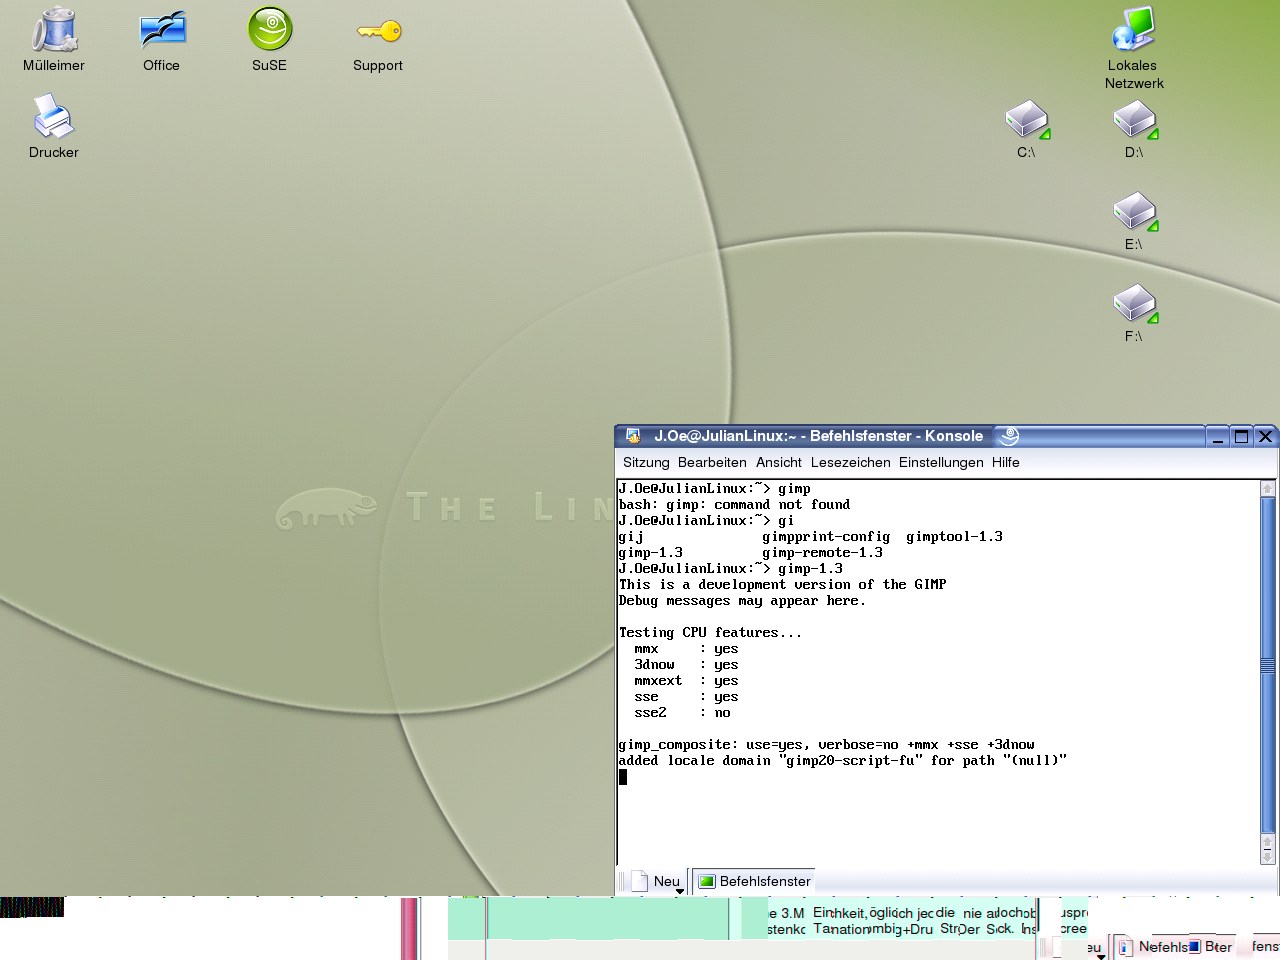1280x960 pixels.
Task: Click 'gimpprint-config' in the terminal output
Action: point(826,537)
